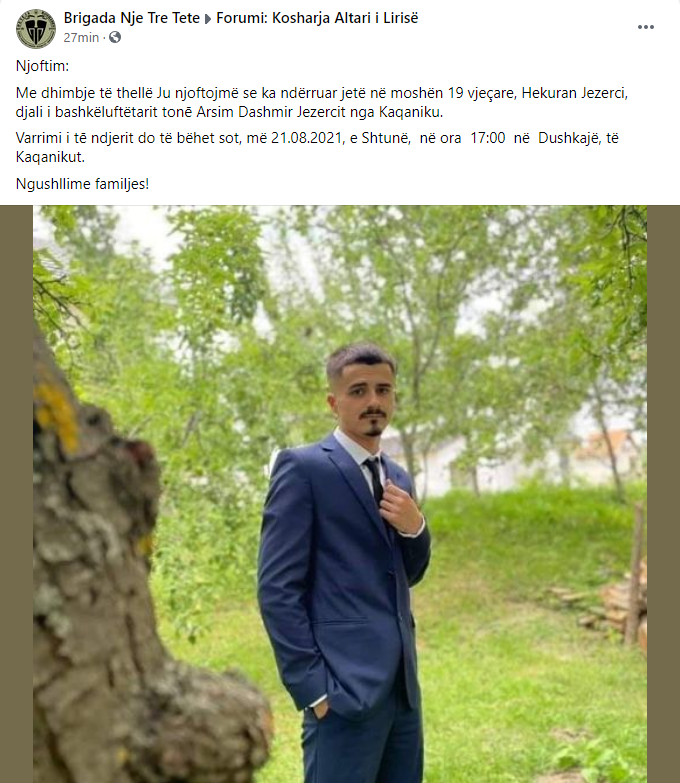Viewport: 680px width, 783px height.
Task: Open the attached photo of the man in a suit
Action: 340,494
